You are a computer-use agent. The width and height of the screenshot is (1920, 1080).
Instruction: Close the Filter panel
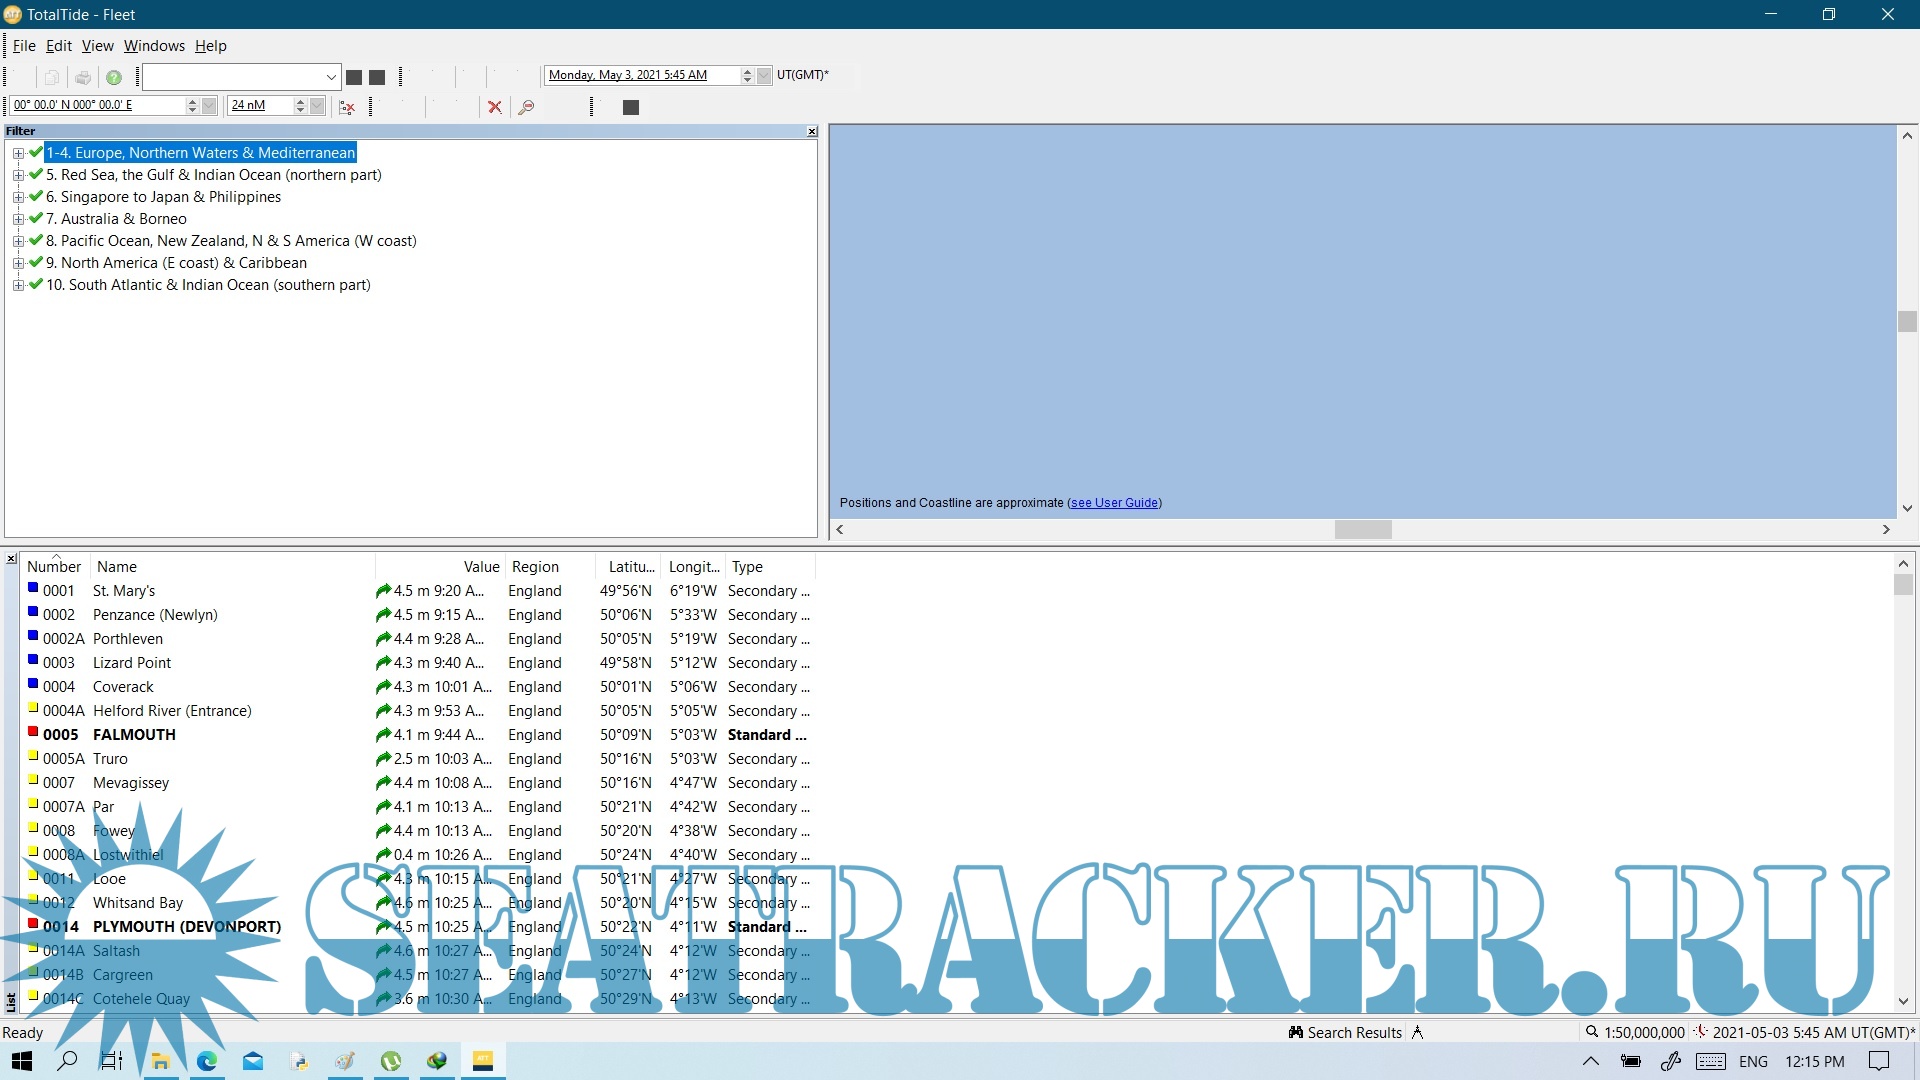coord(812,131)
